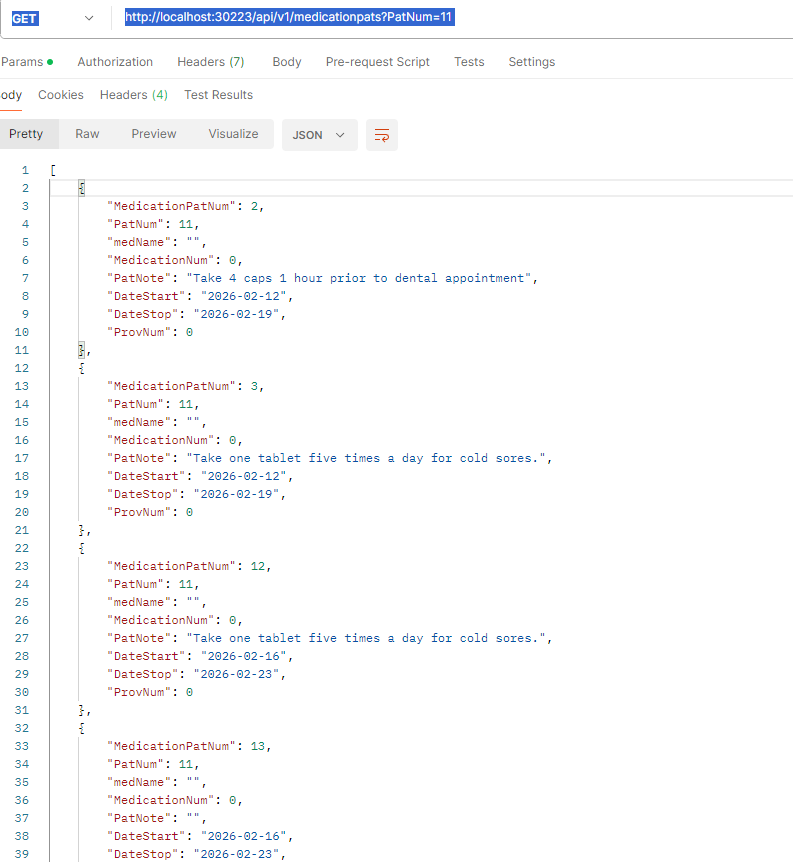Viewport: 793px width, 867px height.
Task: View the response Headers (4) tab
Action: pyautogui.click(x=133, y=95)
